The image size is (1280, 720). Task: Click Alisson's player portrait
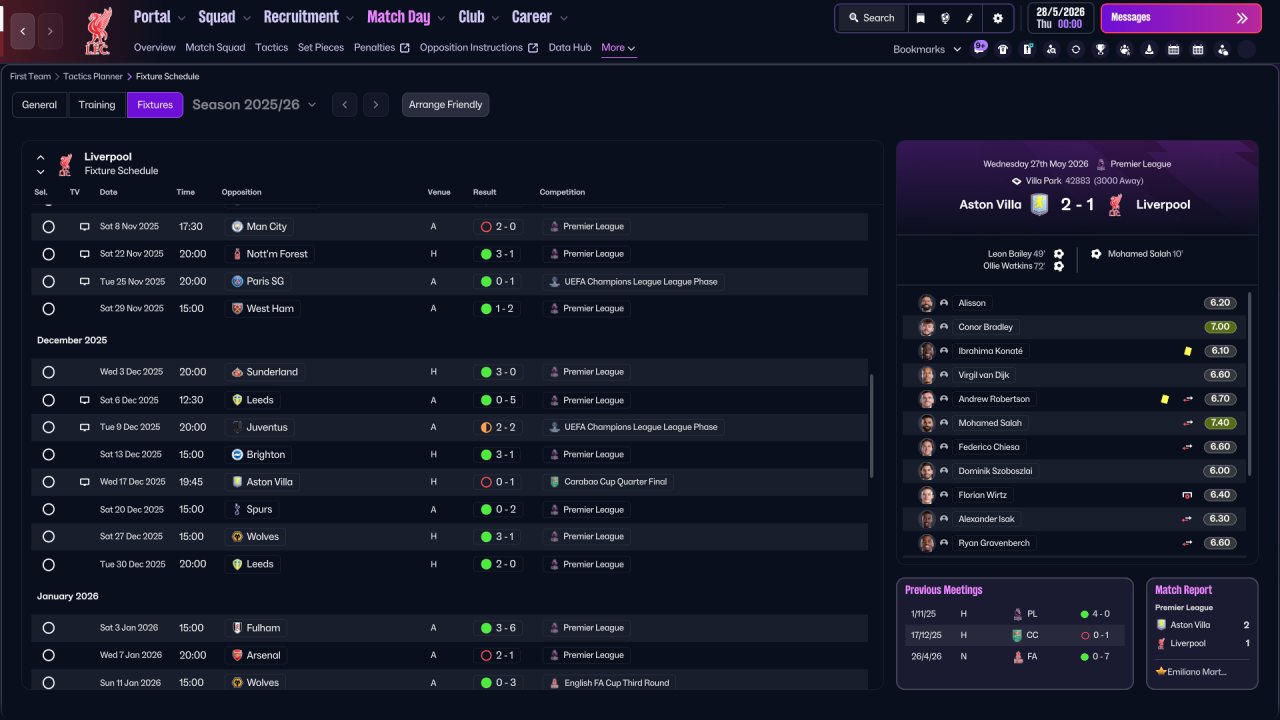926,303
